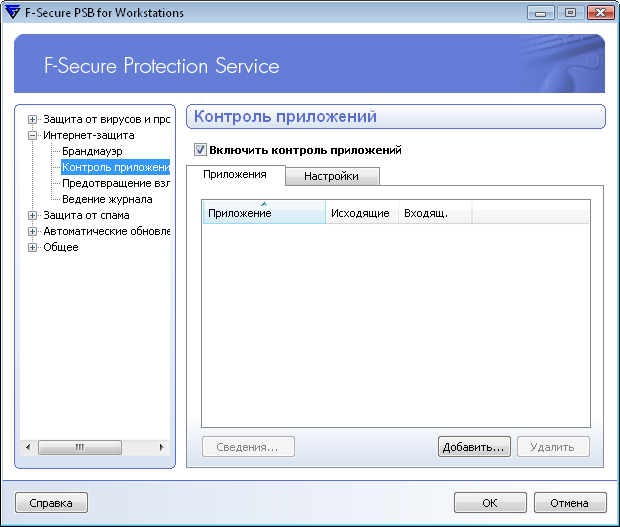Image resolution: width=620 pixels, height=527 pixels.
Task: Open Предотвращение взлома tree item
Action: pos(116,183)
